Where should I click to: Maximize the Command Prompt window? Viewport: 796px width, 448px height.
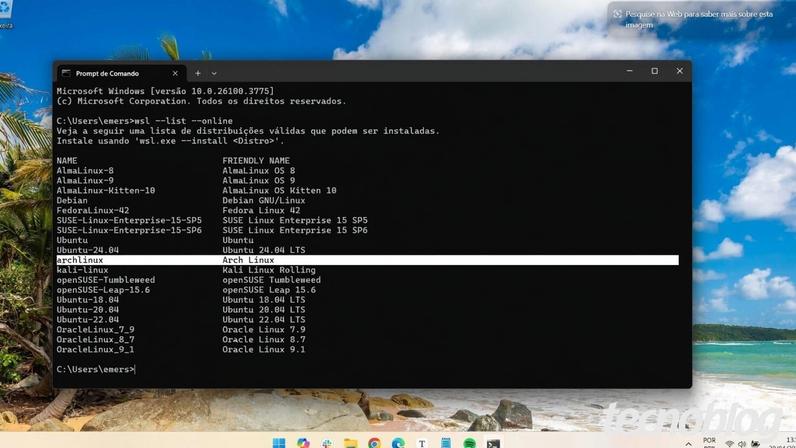(x=654, y=71)
